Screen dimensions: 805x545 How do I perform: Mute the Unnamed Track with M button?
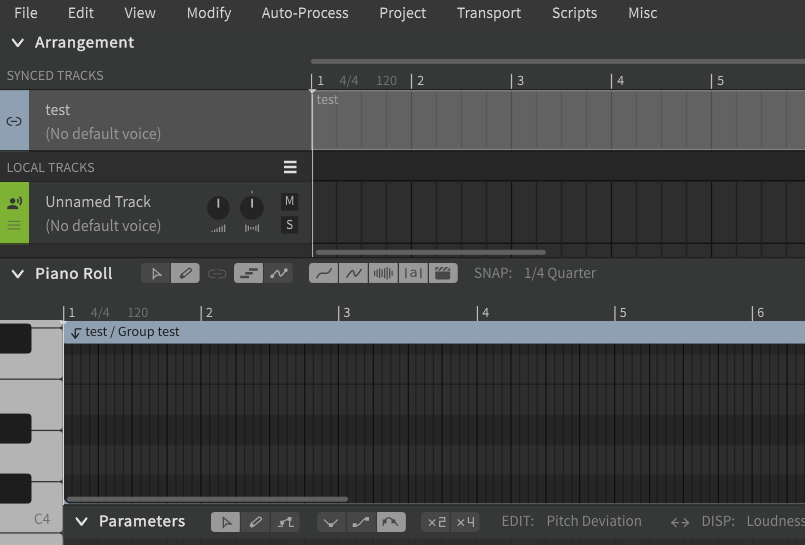[290, 201]
